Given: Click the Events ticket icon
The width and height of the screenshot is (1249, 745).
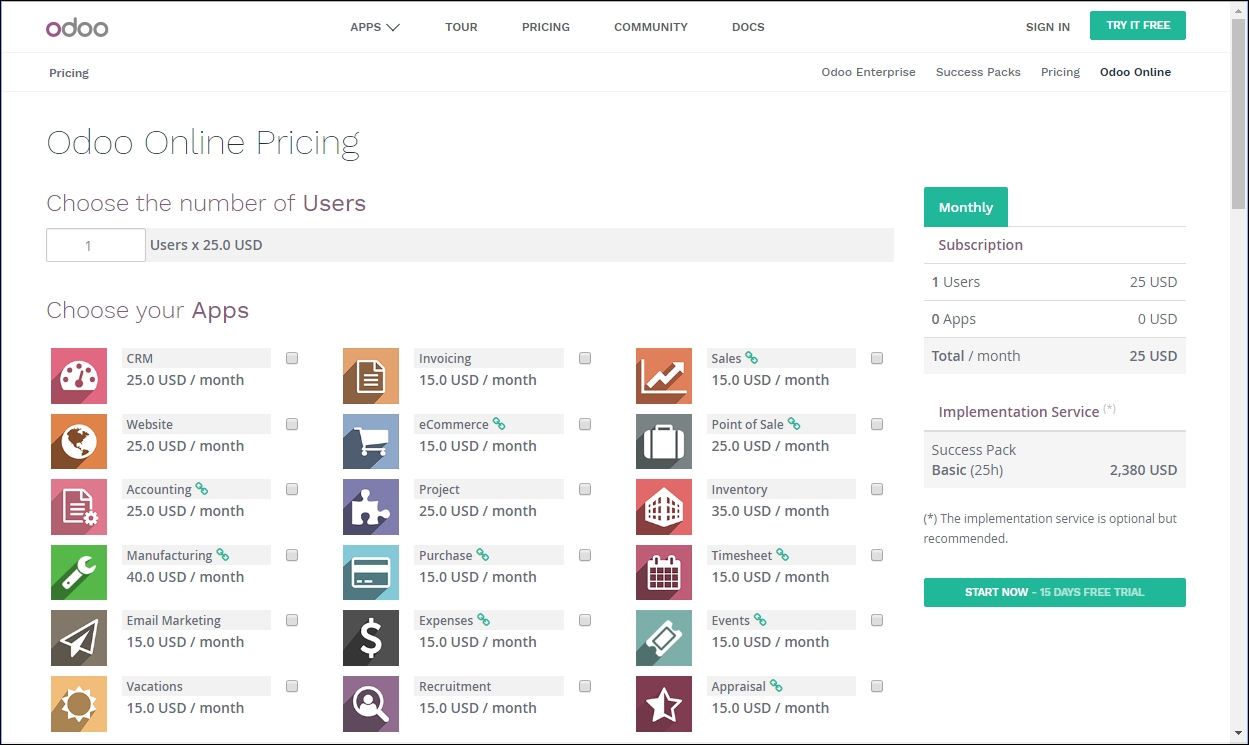Looking at the screenshot, I should pyautogui.click(x=664, y=638).
